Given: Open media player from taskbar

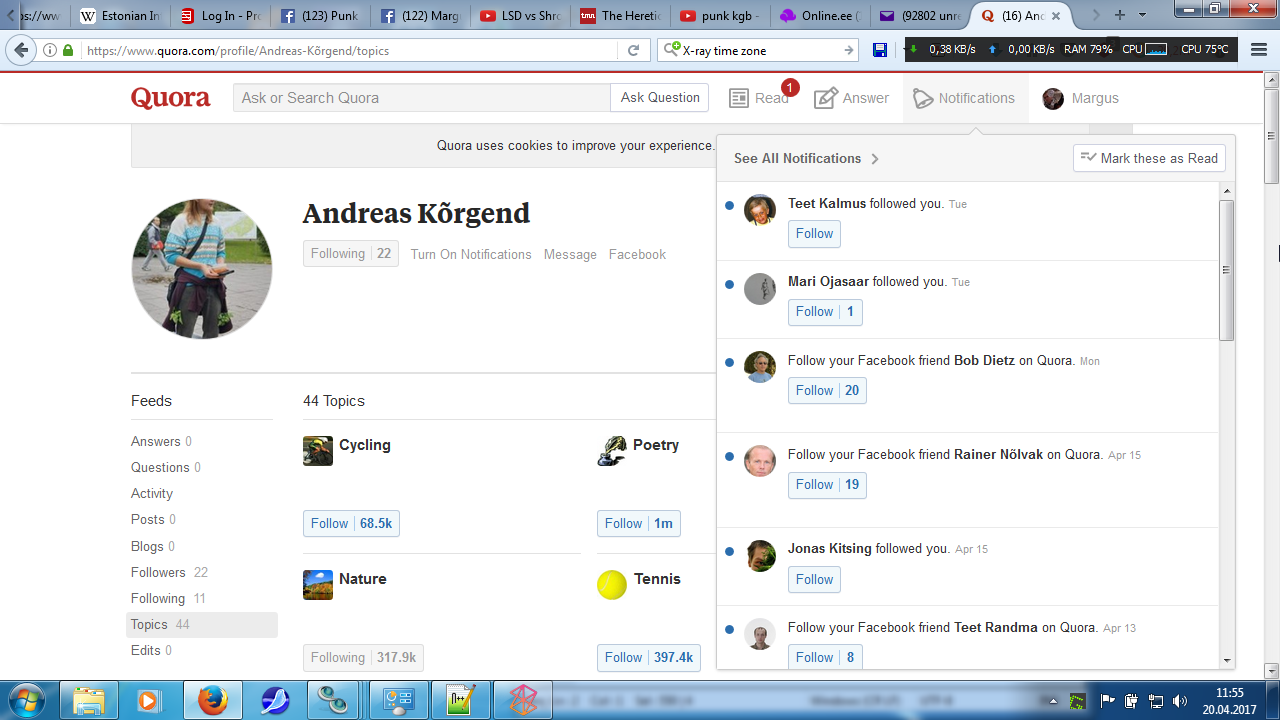Looking at the screenshot, I should (148, 700).
